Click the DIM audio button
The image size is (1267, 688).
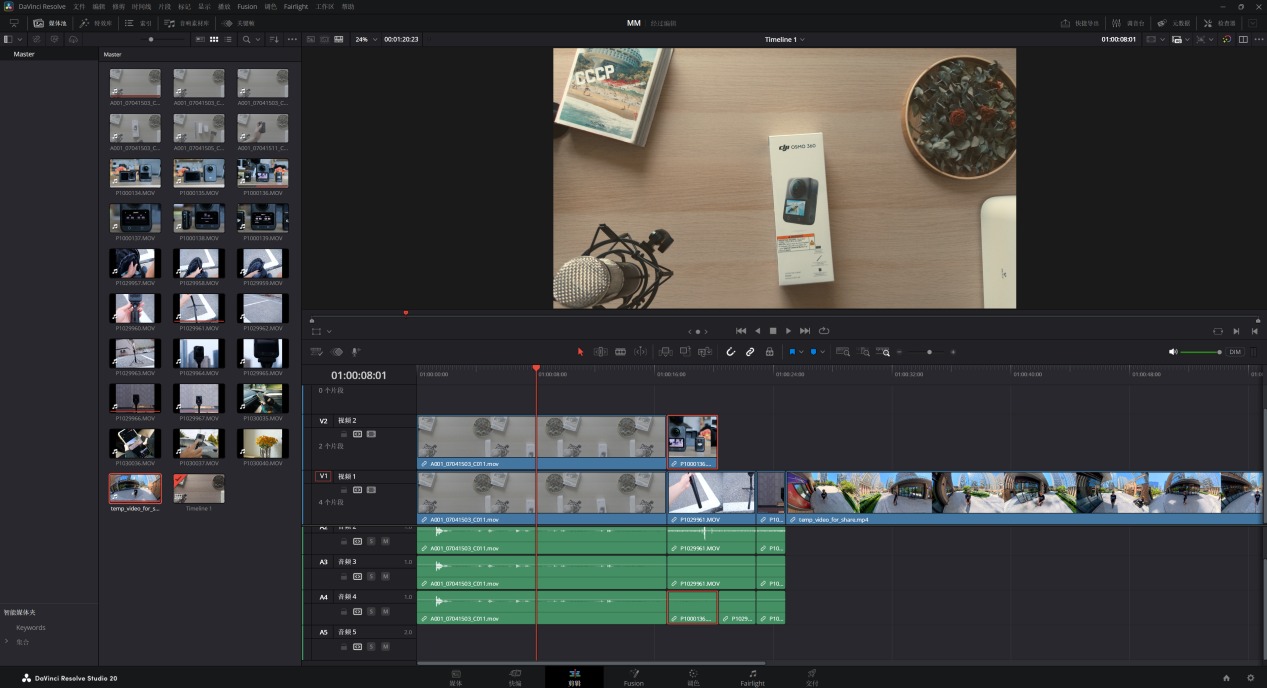[1235, 352]
